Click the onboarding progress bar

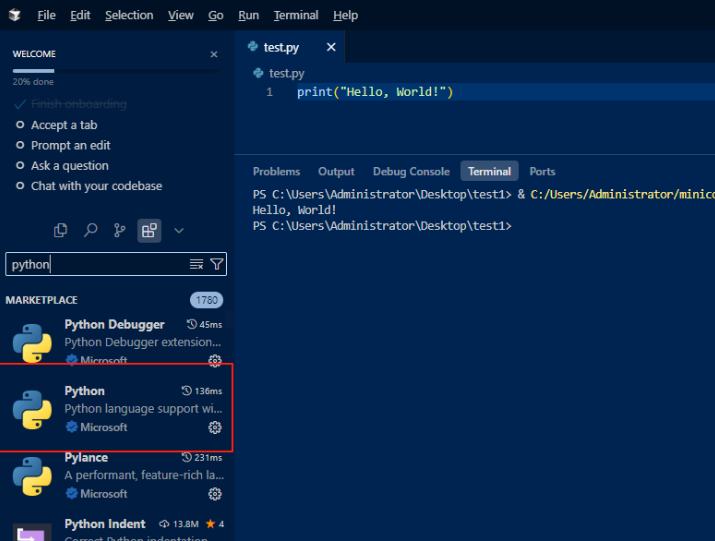(x=116, y=71)
